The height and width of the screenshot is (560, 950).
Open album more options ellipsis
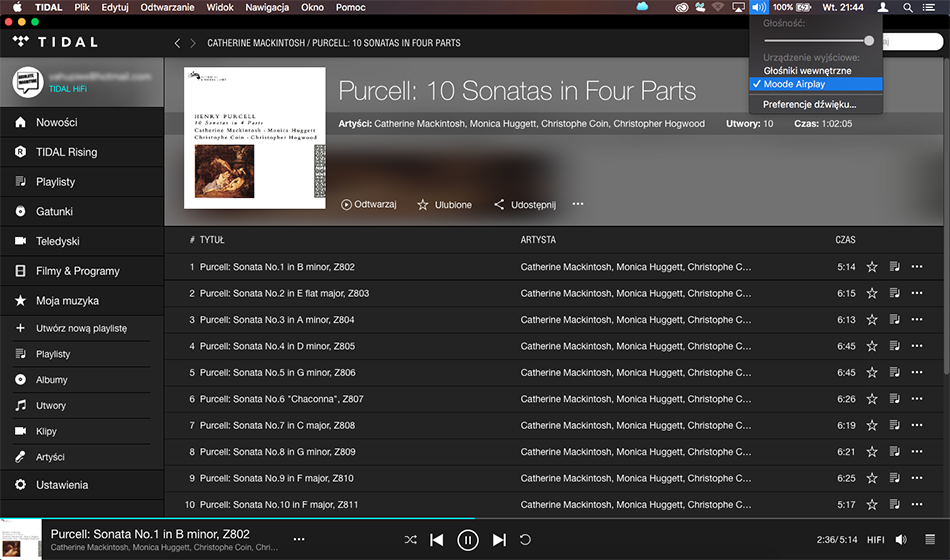pos(578,204)
